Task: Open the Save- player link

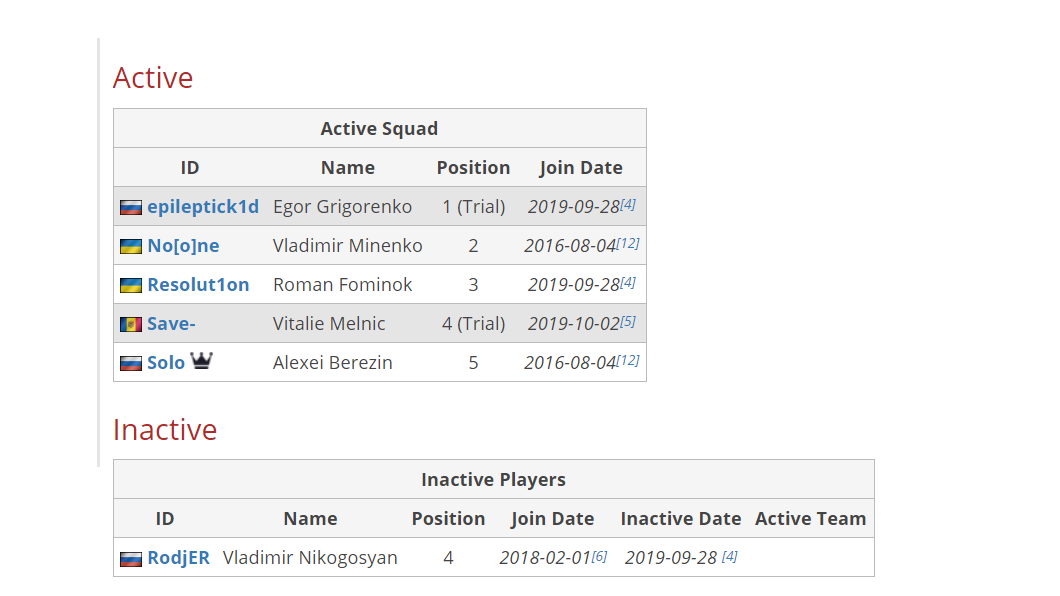Action: 171,324
